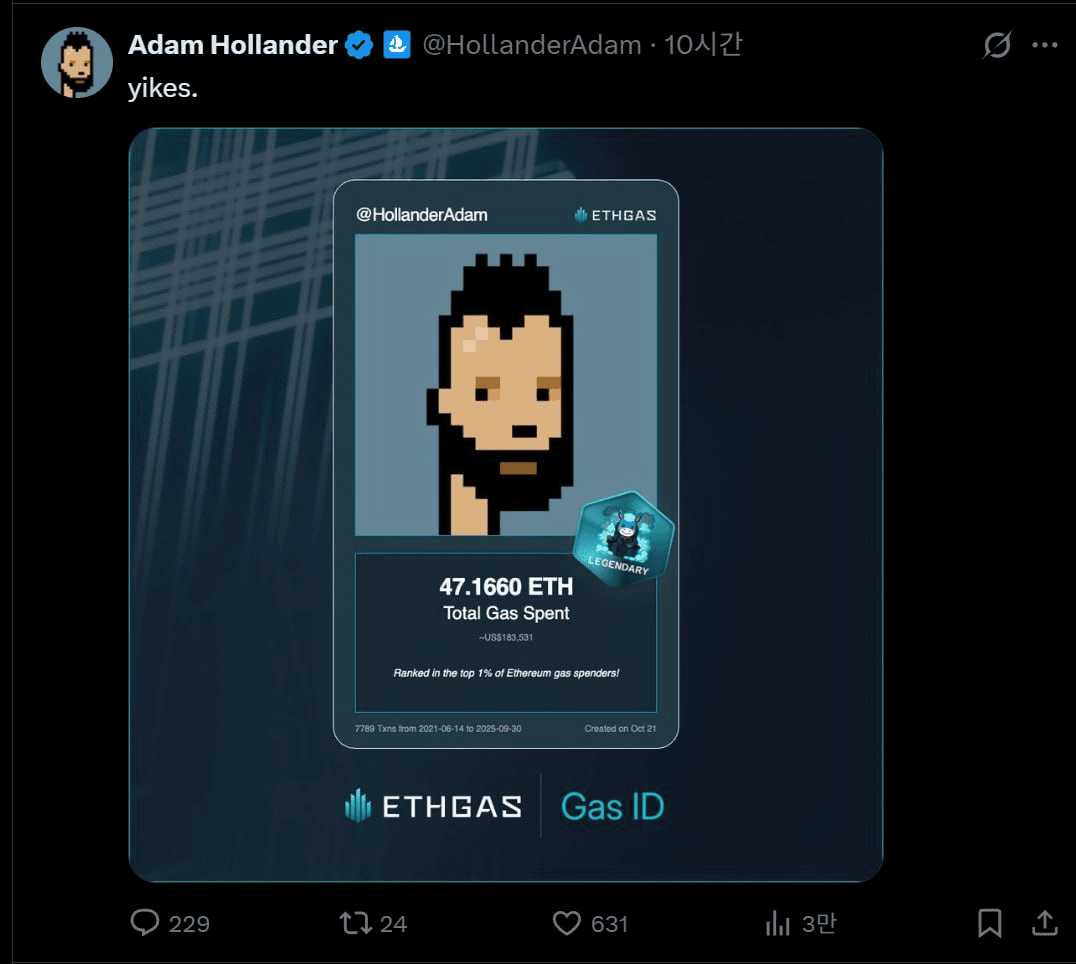This screenshot has width=1076, height=964.
Task: Open the ETHGAS Gas ID image
Action: coord(506,505)
